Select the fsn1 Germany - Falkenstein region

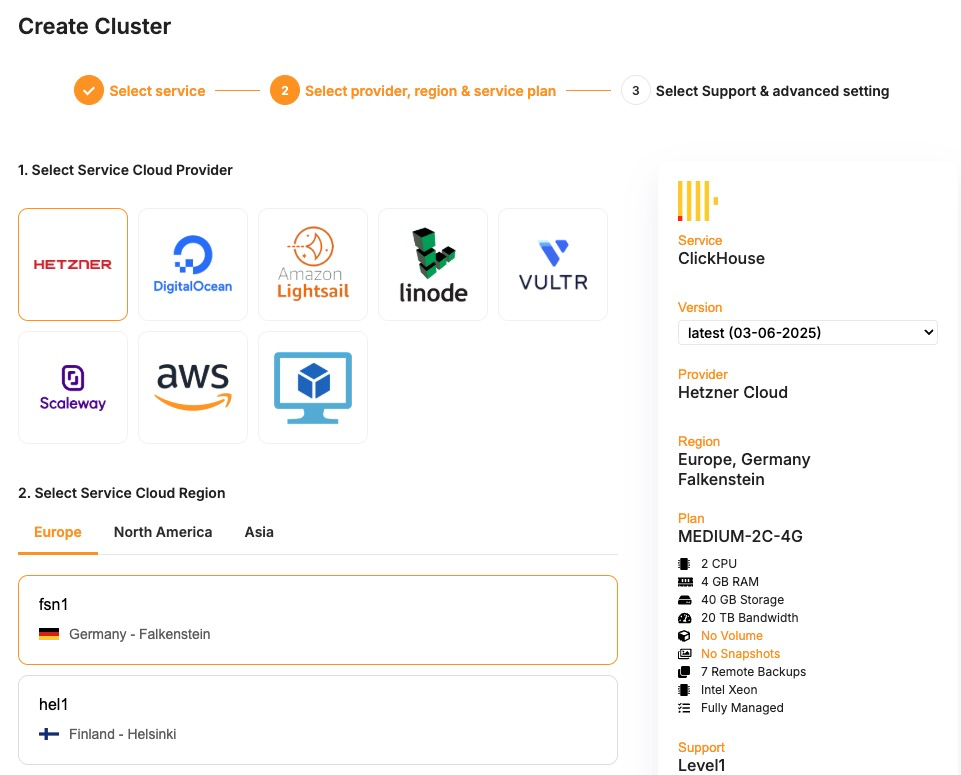(x=318, y=620)
